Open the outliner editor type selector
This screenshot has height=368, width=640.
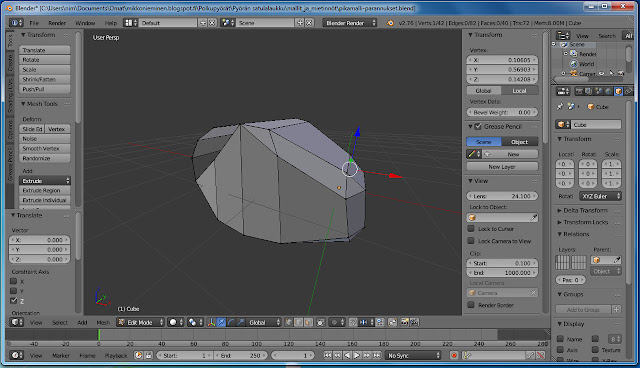click(563, 36)
